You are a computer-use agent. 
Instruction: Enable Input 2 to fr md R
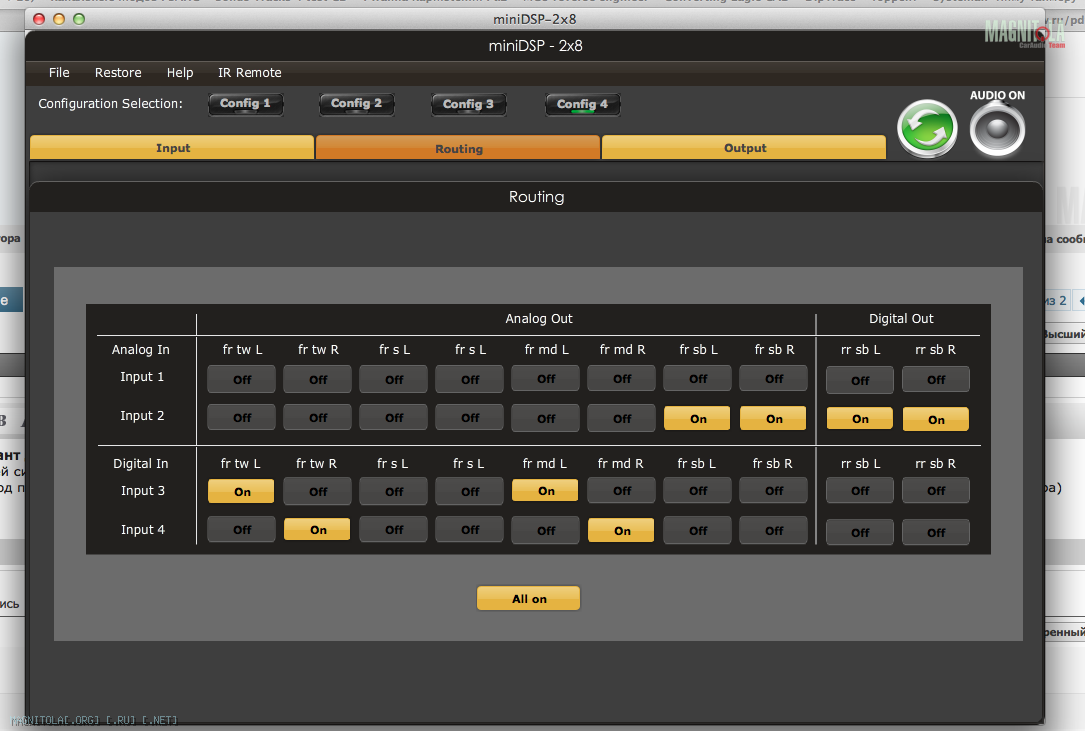(x=622, y=418)
